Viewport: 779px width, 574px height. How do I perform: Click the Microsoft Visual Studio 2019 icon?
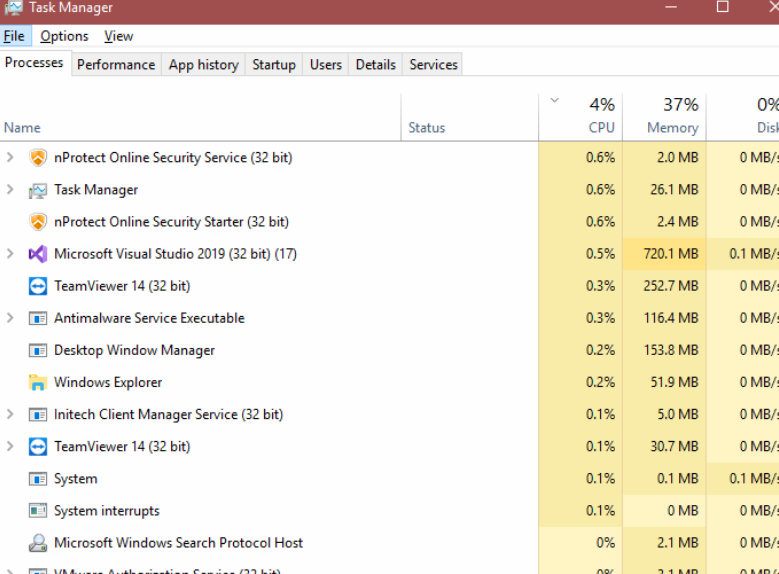pos(38,254)
